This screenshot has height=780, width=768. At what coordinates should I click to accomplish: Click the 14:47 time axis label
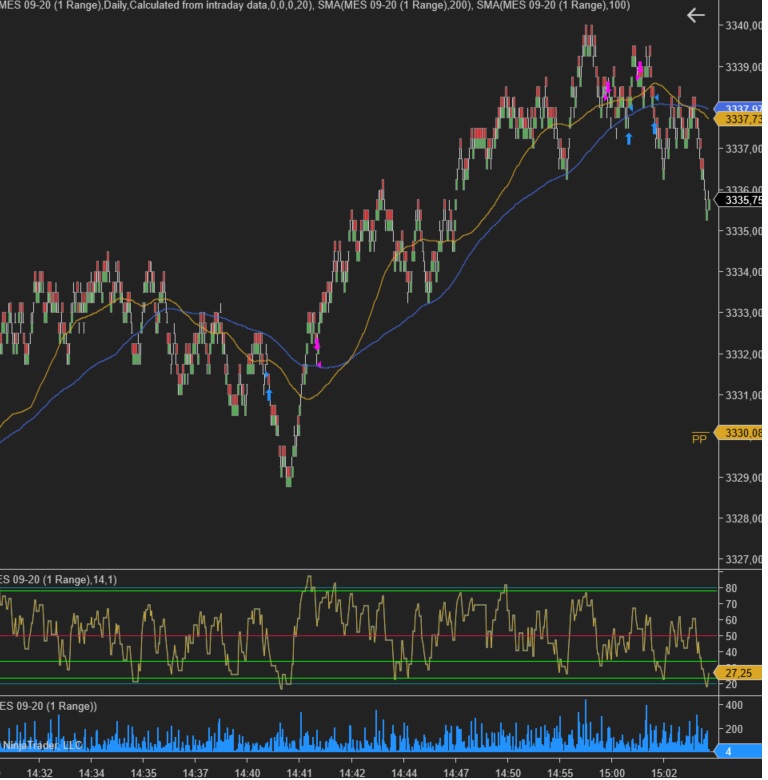coord(456,773)
